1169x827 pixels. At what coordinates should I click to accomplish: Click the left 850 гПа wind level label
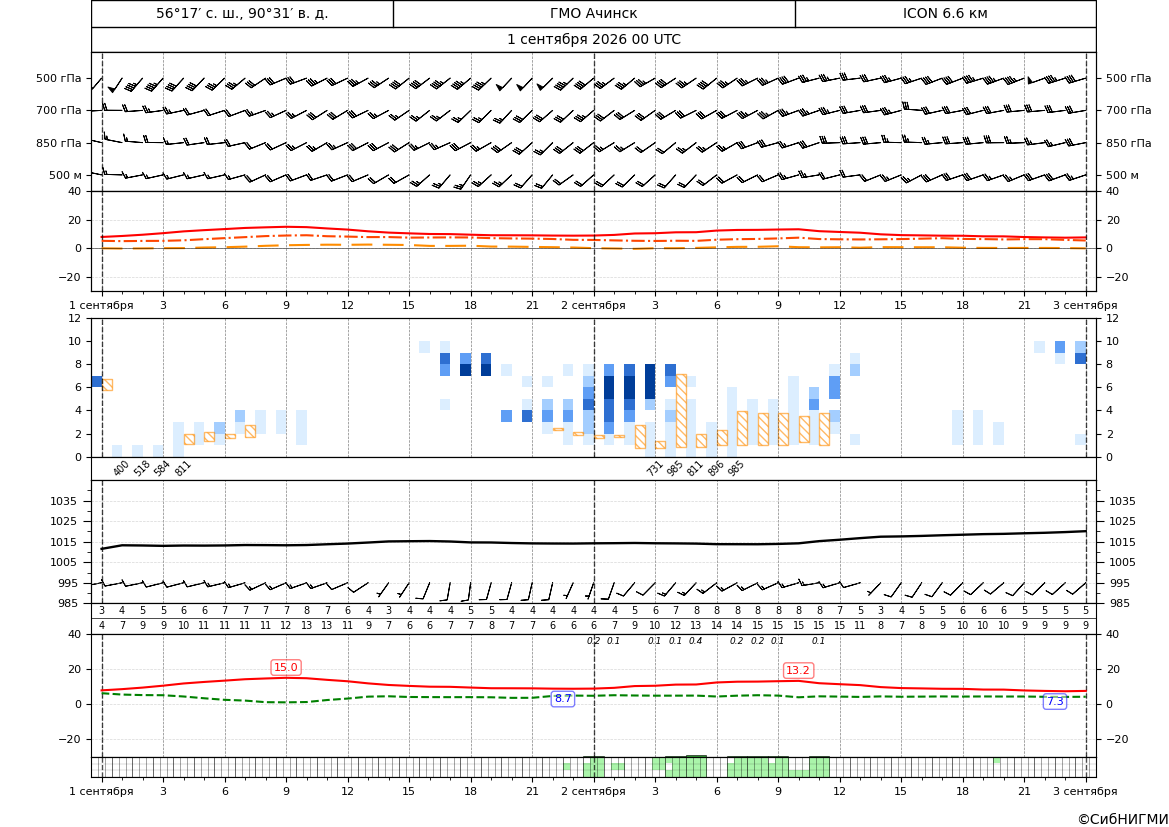pyautogui.click(x=59, y=143)
